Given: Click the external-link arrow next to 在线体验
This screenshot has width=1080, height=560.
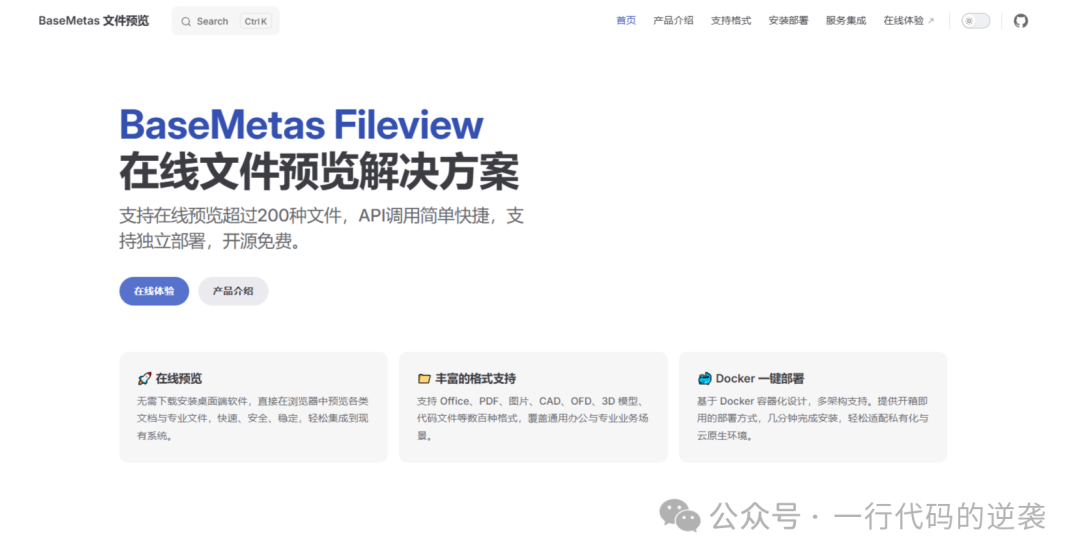Looking at the screenshot, I should (931, 21).
